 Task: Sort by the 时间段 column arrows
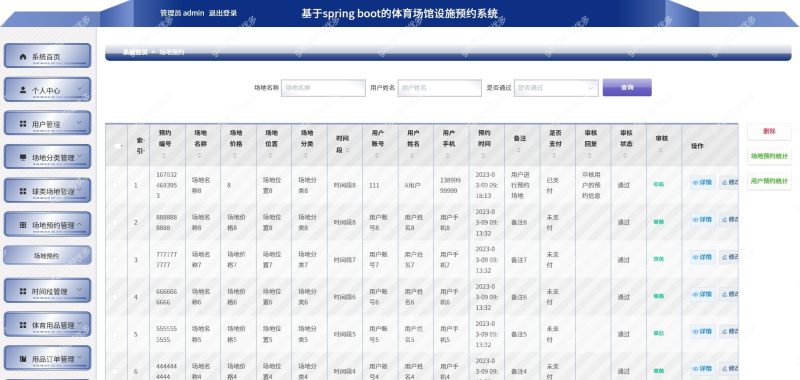(x=348, y=150)
